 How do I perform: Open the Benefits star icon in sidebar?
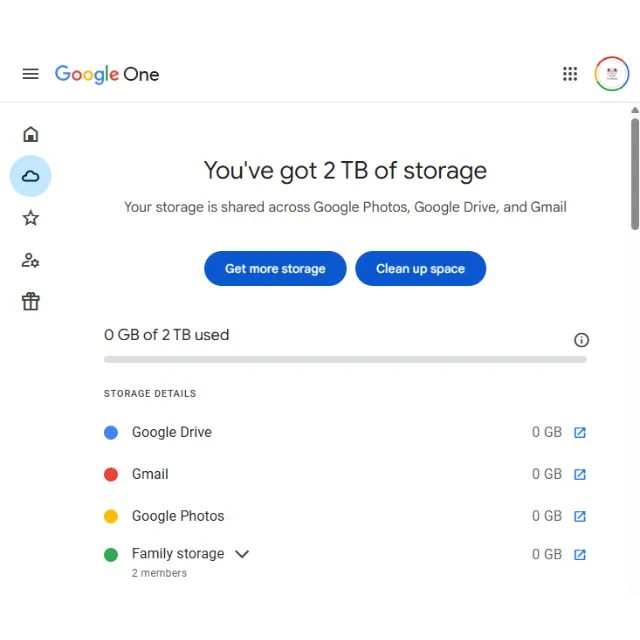coord(31,218)
